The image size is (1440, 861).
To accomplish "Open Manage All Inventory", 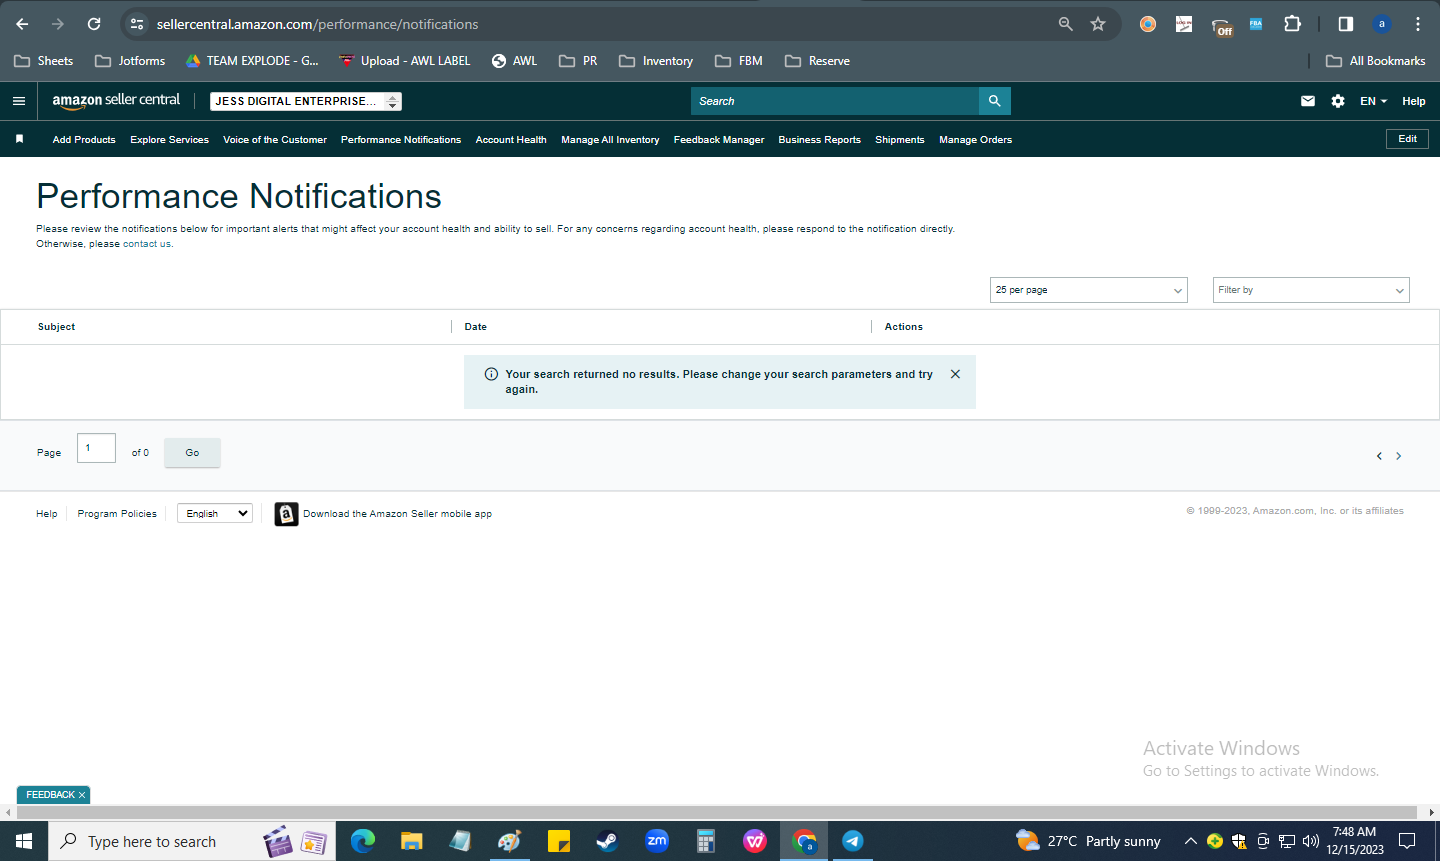I will pos(610,140).
